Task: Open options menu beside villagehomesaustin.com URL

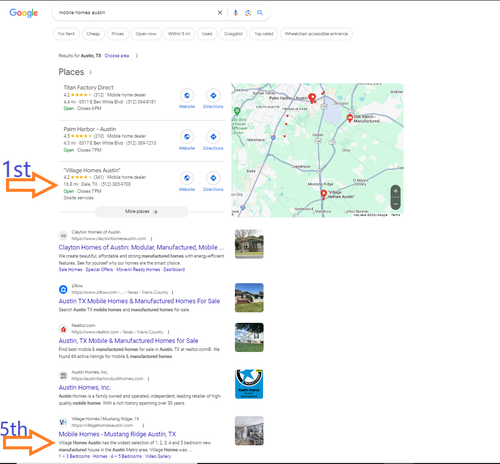Action: pyautogui.click(x=143, y=425)
